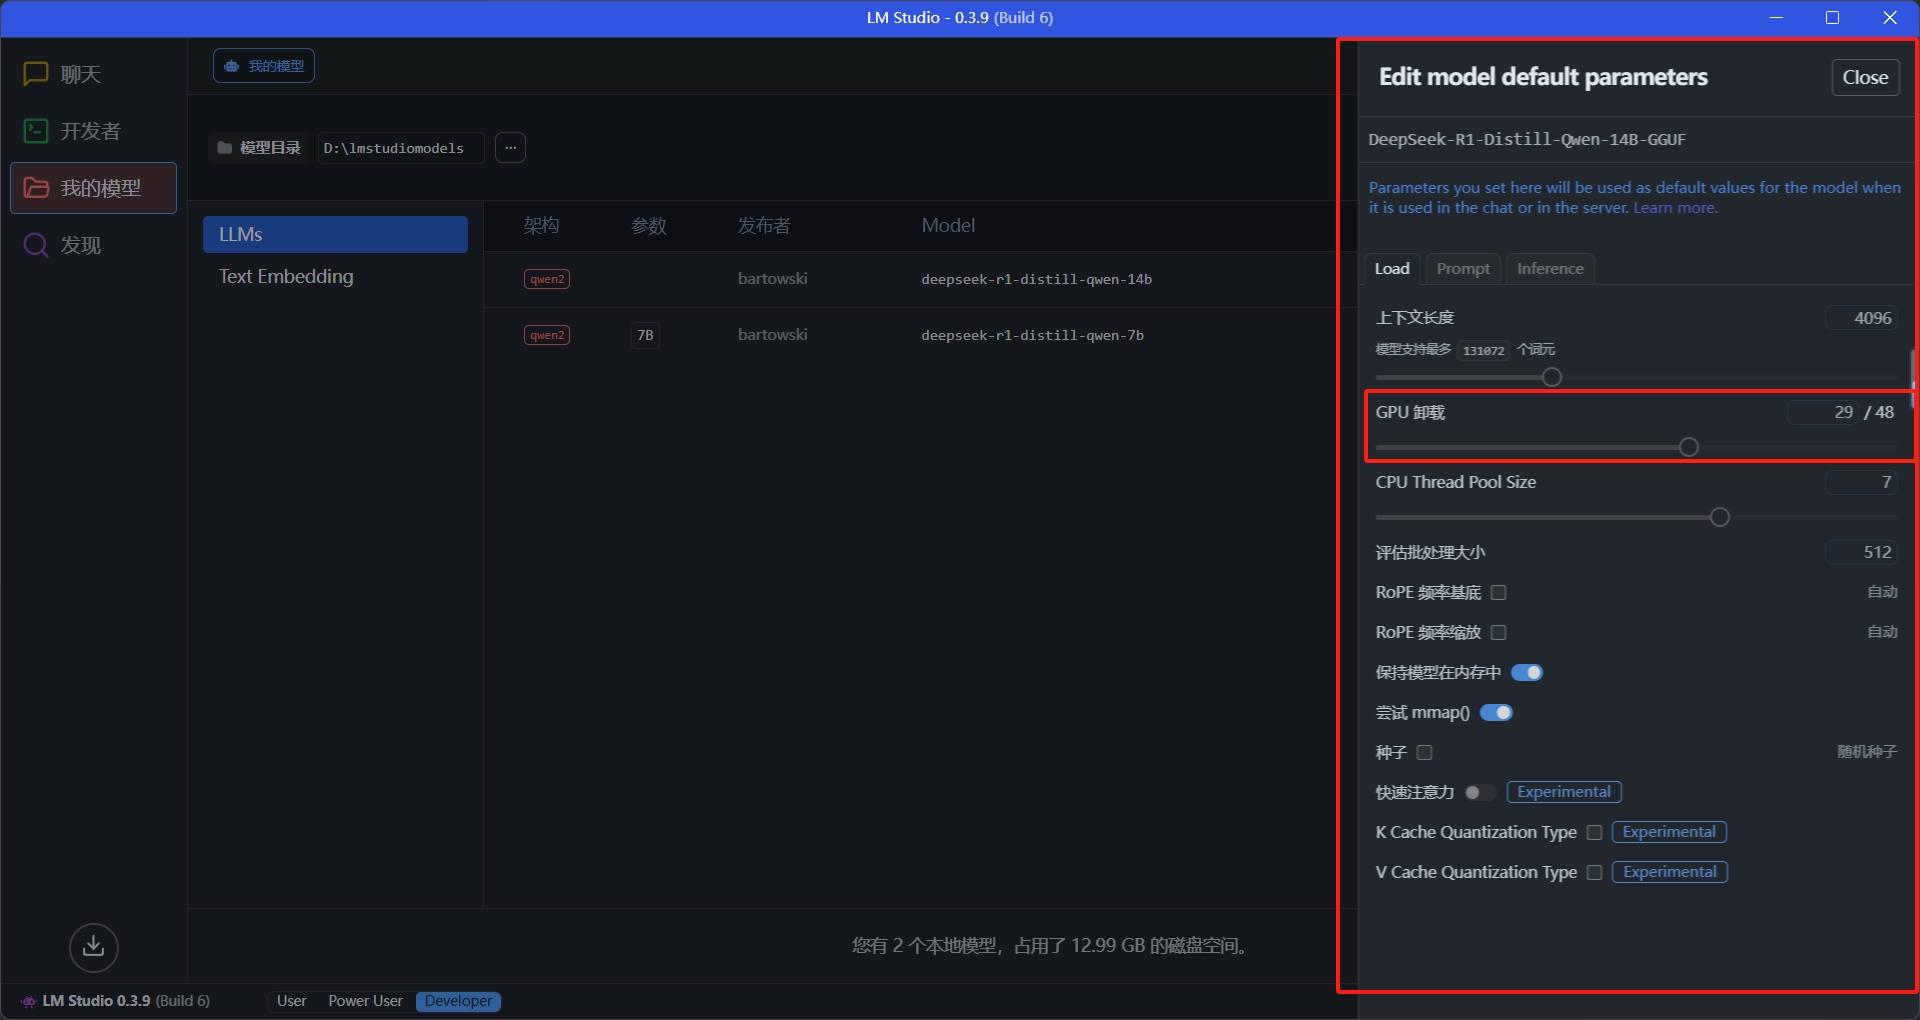
Task: Click the 发布者 column header
Action: tap(764, 226)
